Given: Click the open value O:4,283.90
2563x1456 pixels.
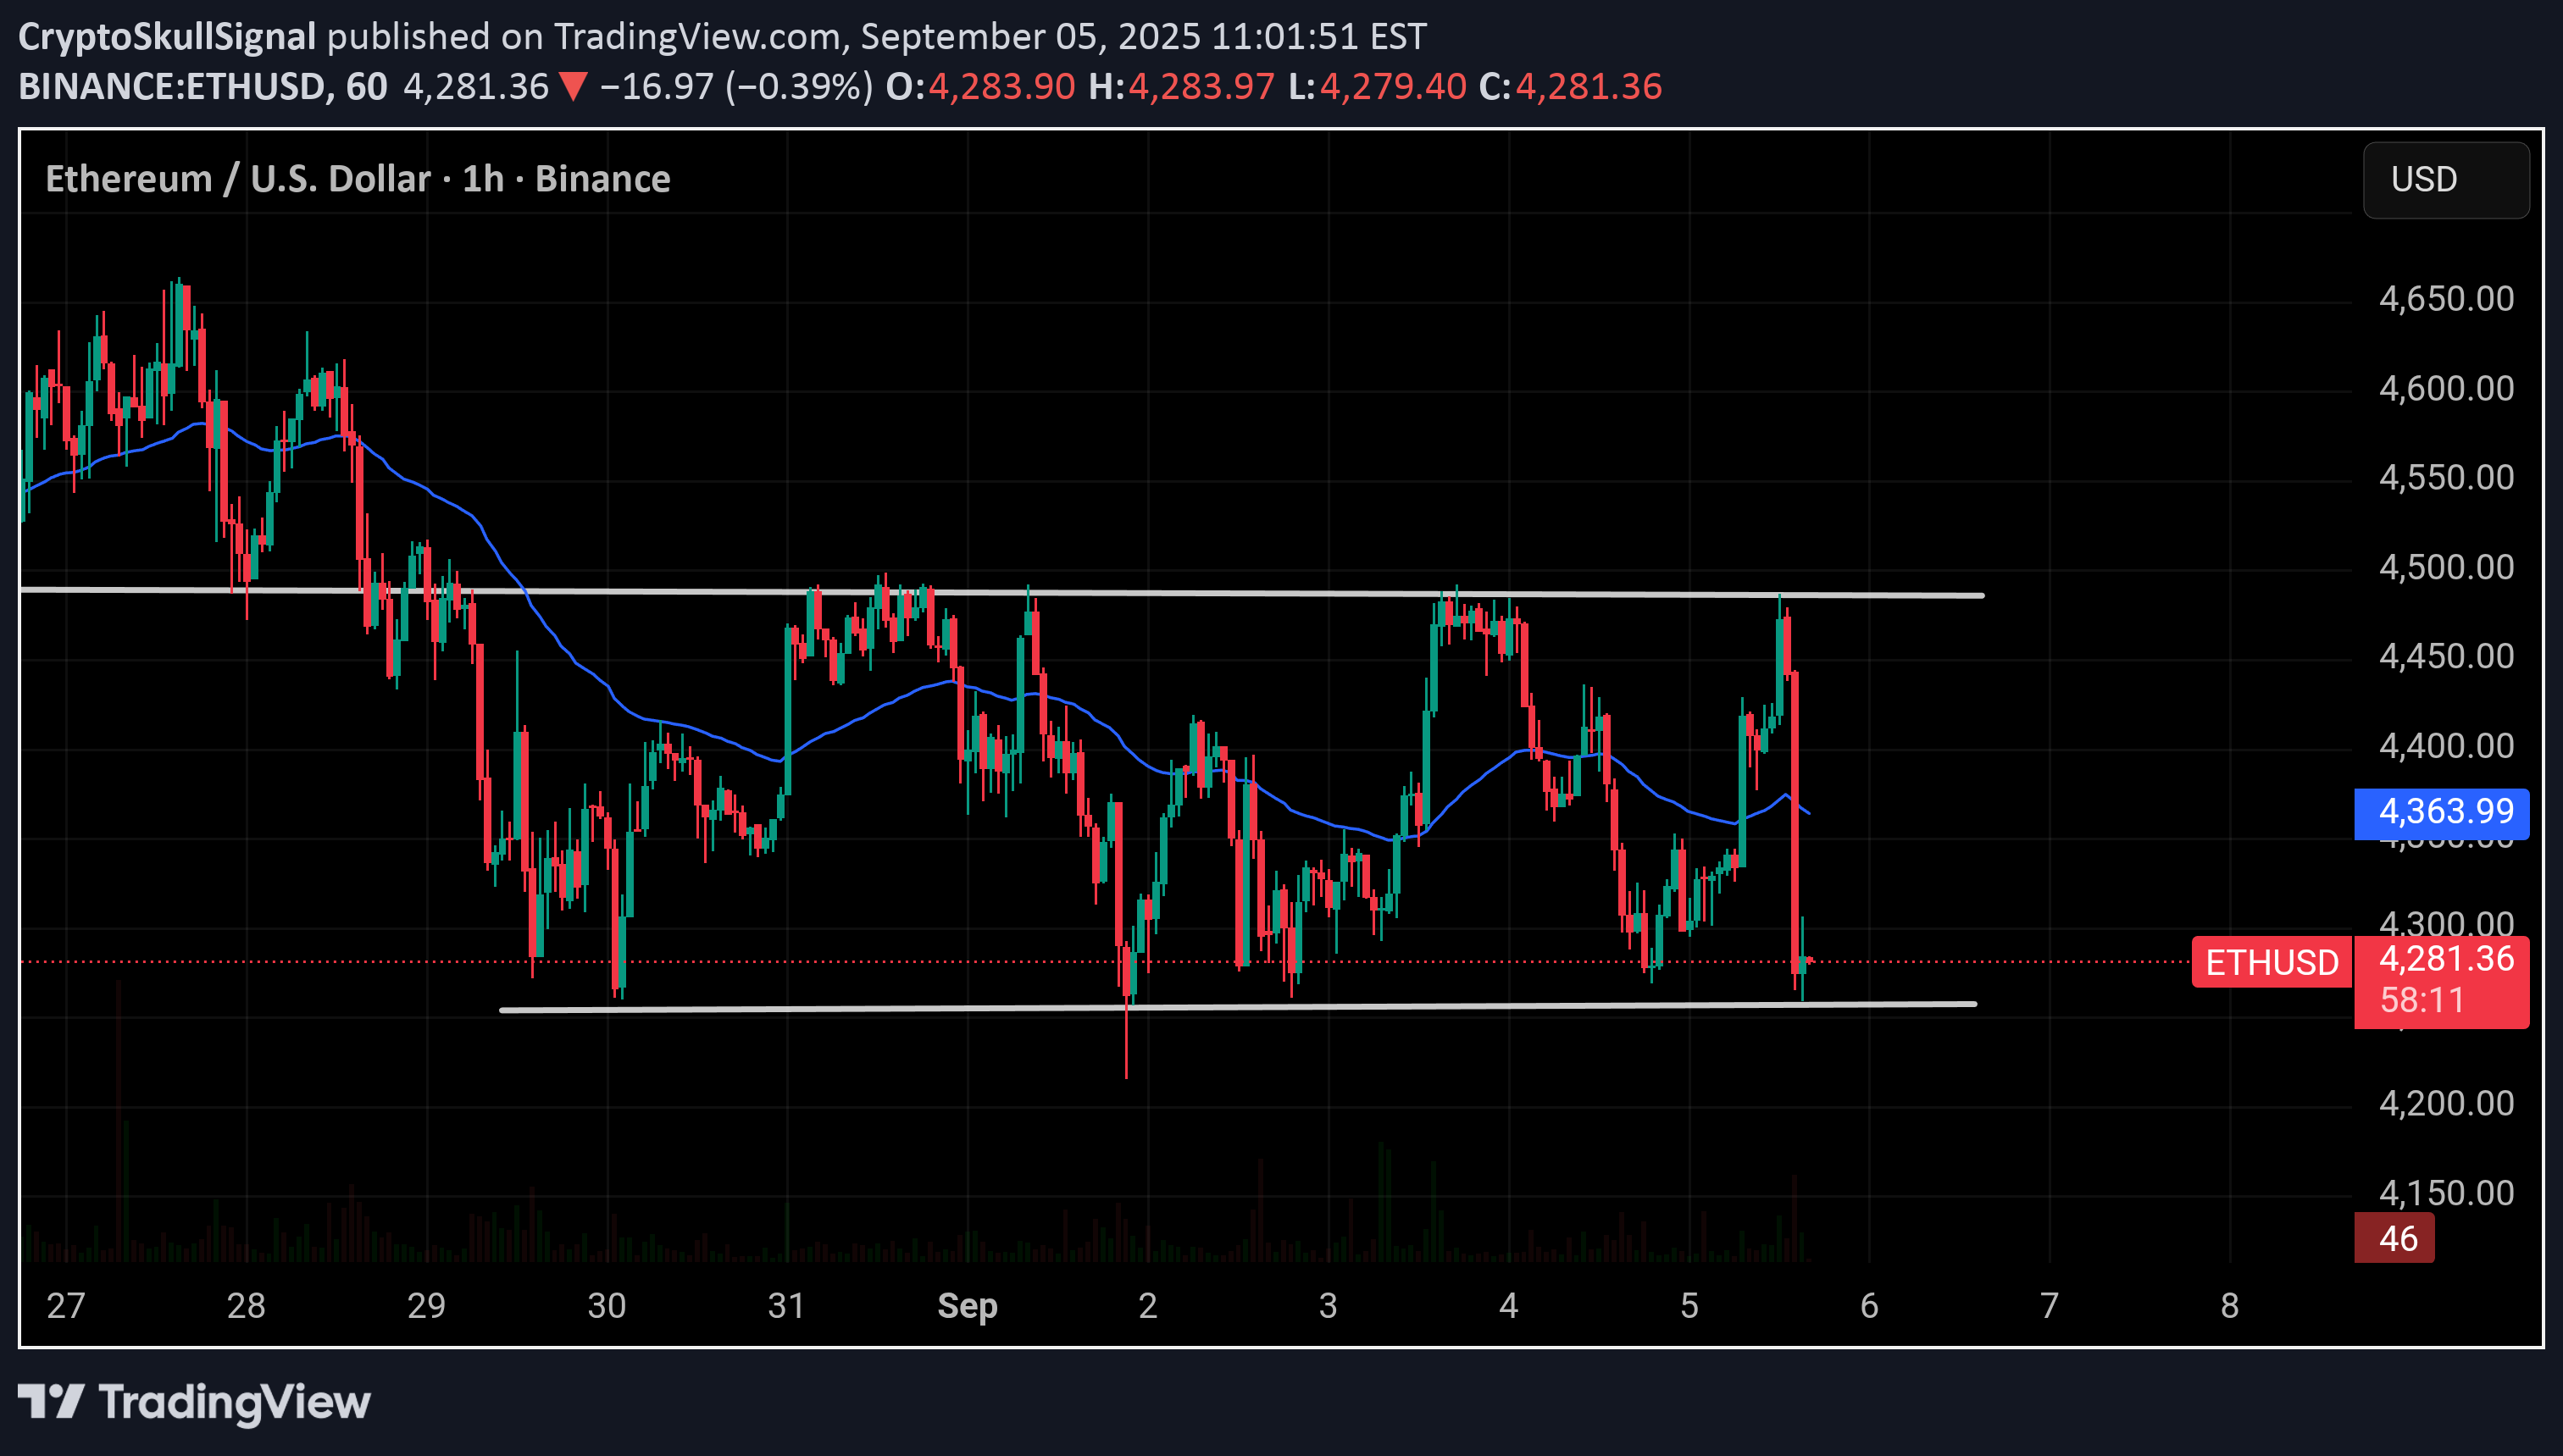Looking at the screenshot, I should [x=980, y=87].
